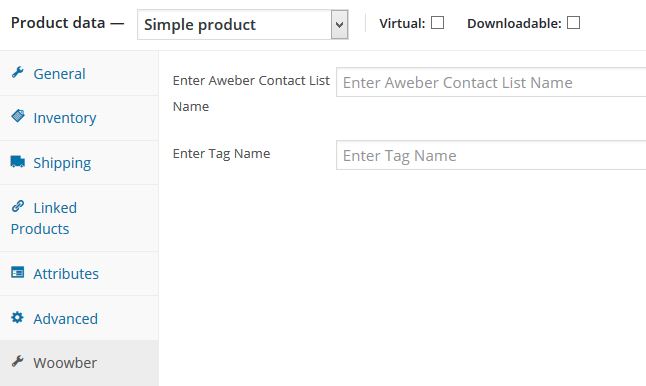Click the Shipping truck icon

[18, 161]
